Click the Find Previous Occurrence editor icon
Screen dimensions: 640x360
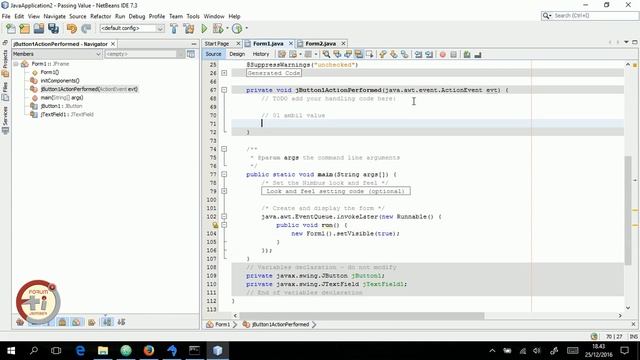click(337, 54)
